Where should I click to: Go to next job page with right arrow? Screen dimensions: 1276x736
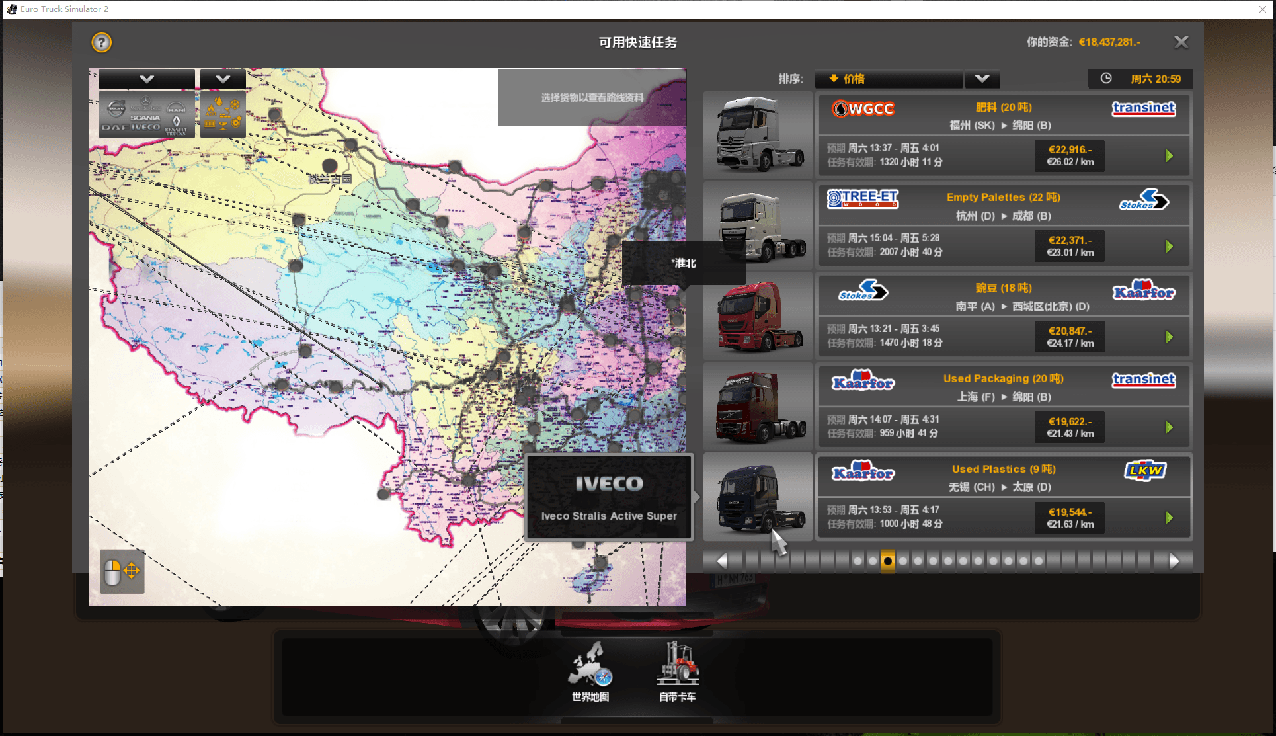click(1172, 561)
